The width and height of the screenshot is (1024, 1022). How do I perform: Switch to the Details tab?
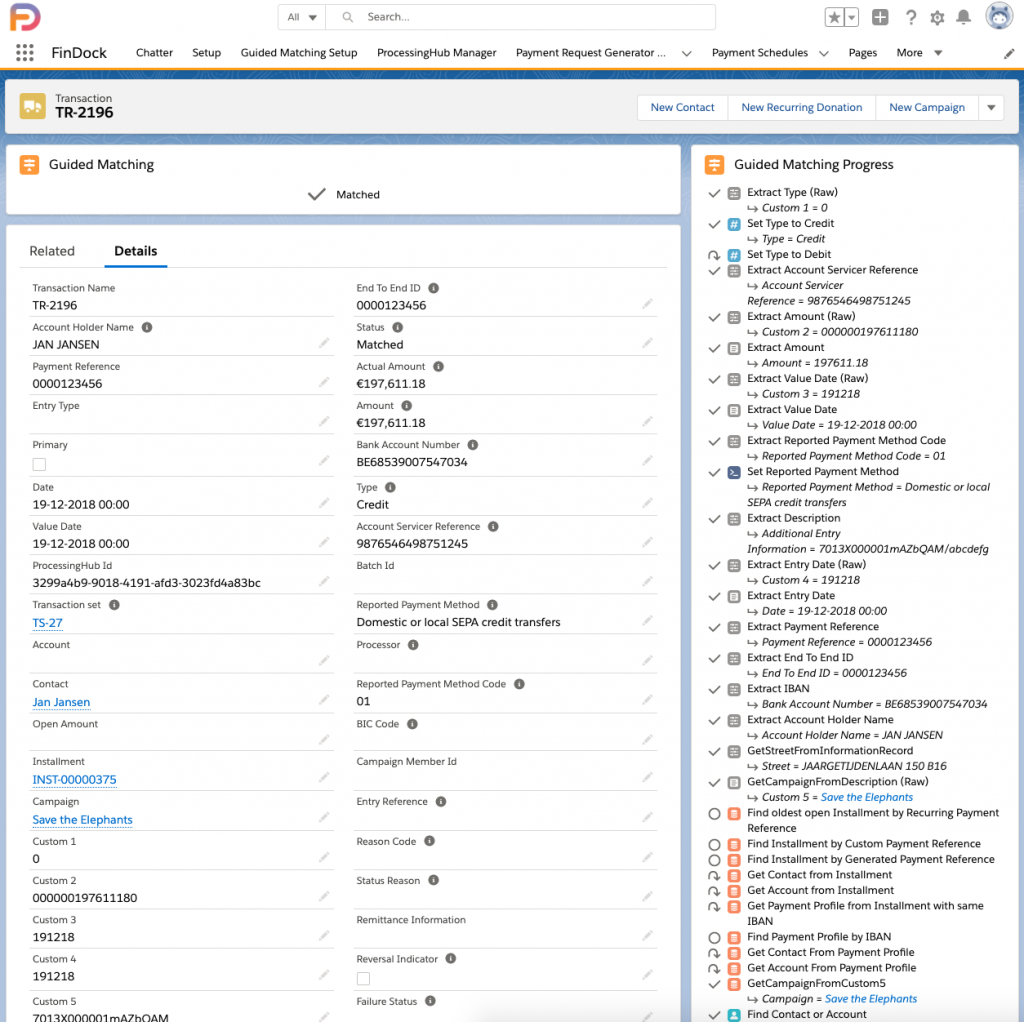136,251
